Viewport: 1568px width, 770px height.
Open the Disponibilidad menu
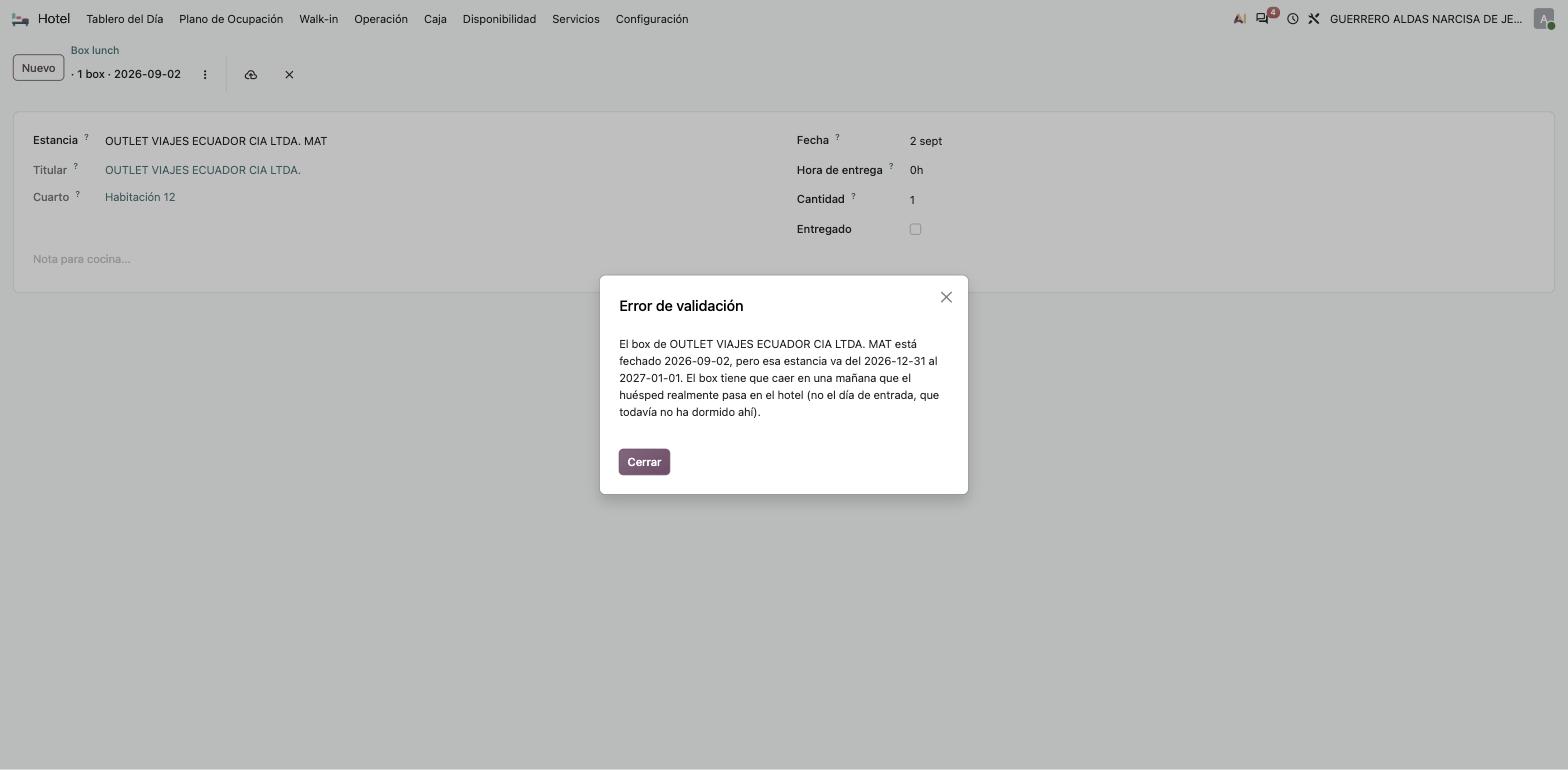click(x=499, y=19)
